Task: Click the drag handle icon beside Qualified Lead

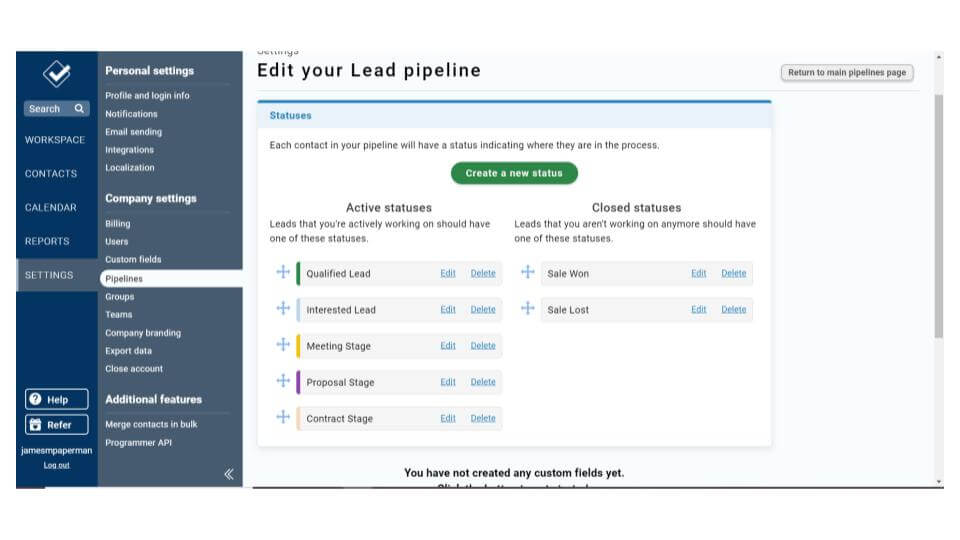Action: (283, 272)
